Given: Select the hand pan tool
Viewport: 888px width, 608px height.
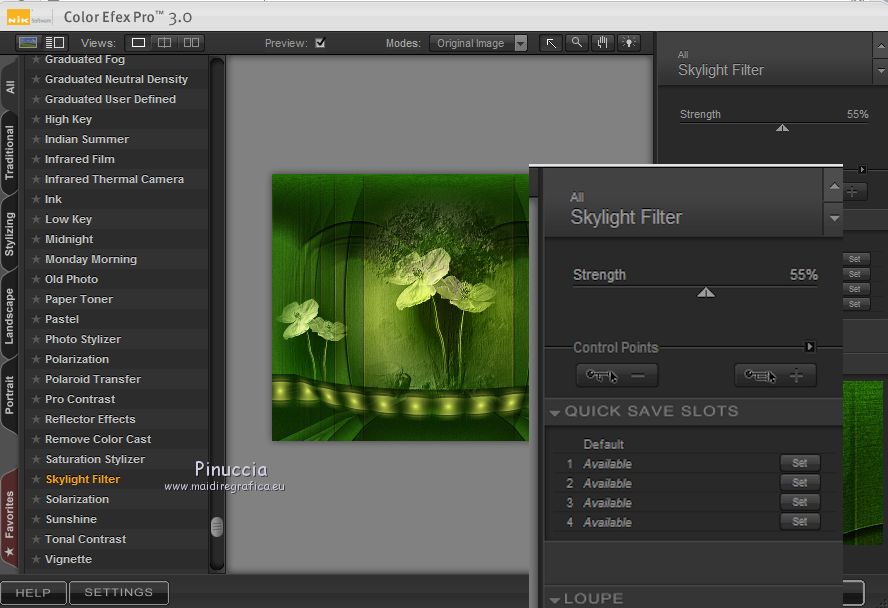Looking at the screenshot, I should coord(603,43).
